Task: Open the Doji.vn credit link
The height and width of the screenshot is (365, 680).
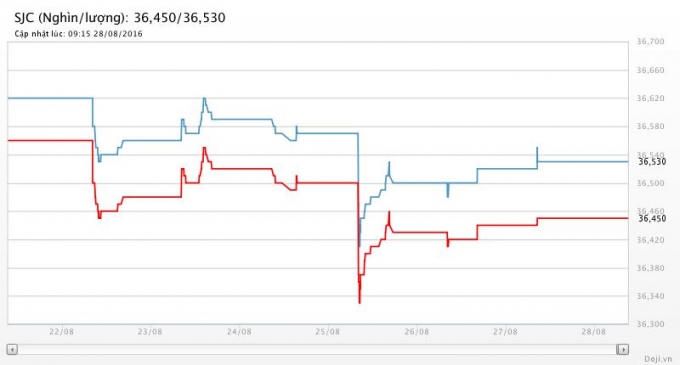Action: coord(657,359)
